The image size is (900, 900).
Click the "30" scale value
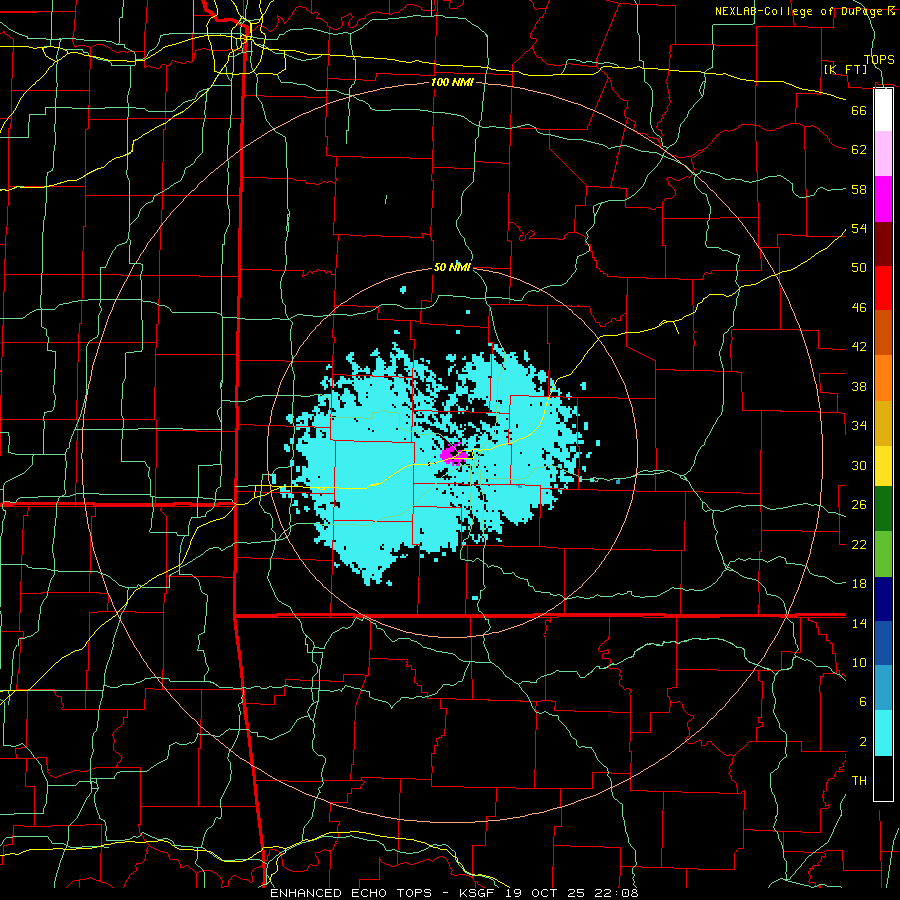click(859, 465)
